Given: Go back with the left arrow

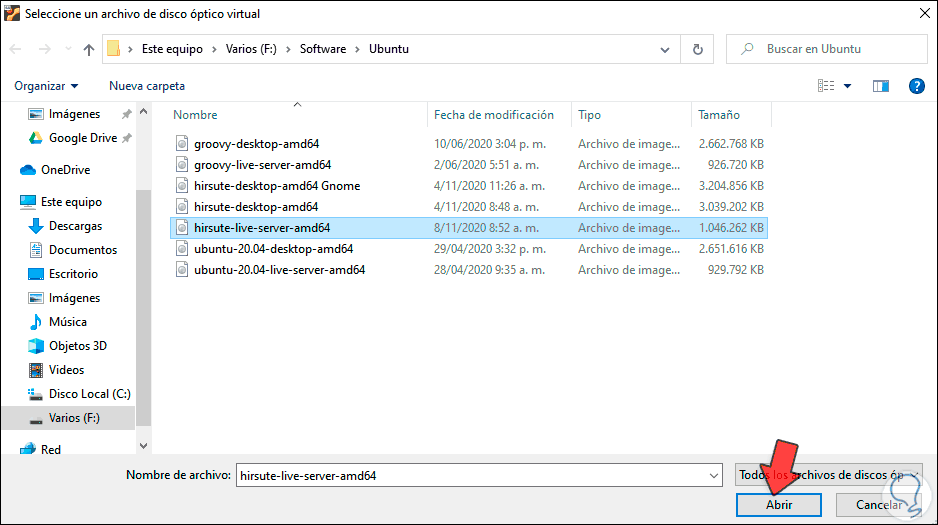Looking at the screenshot, I should [x=16, y=49].
